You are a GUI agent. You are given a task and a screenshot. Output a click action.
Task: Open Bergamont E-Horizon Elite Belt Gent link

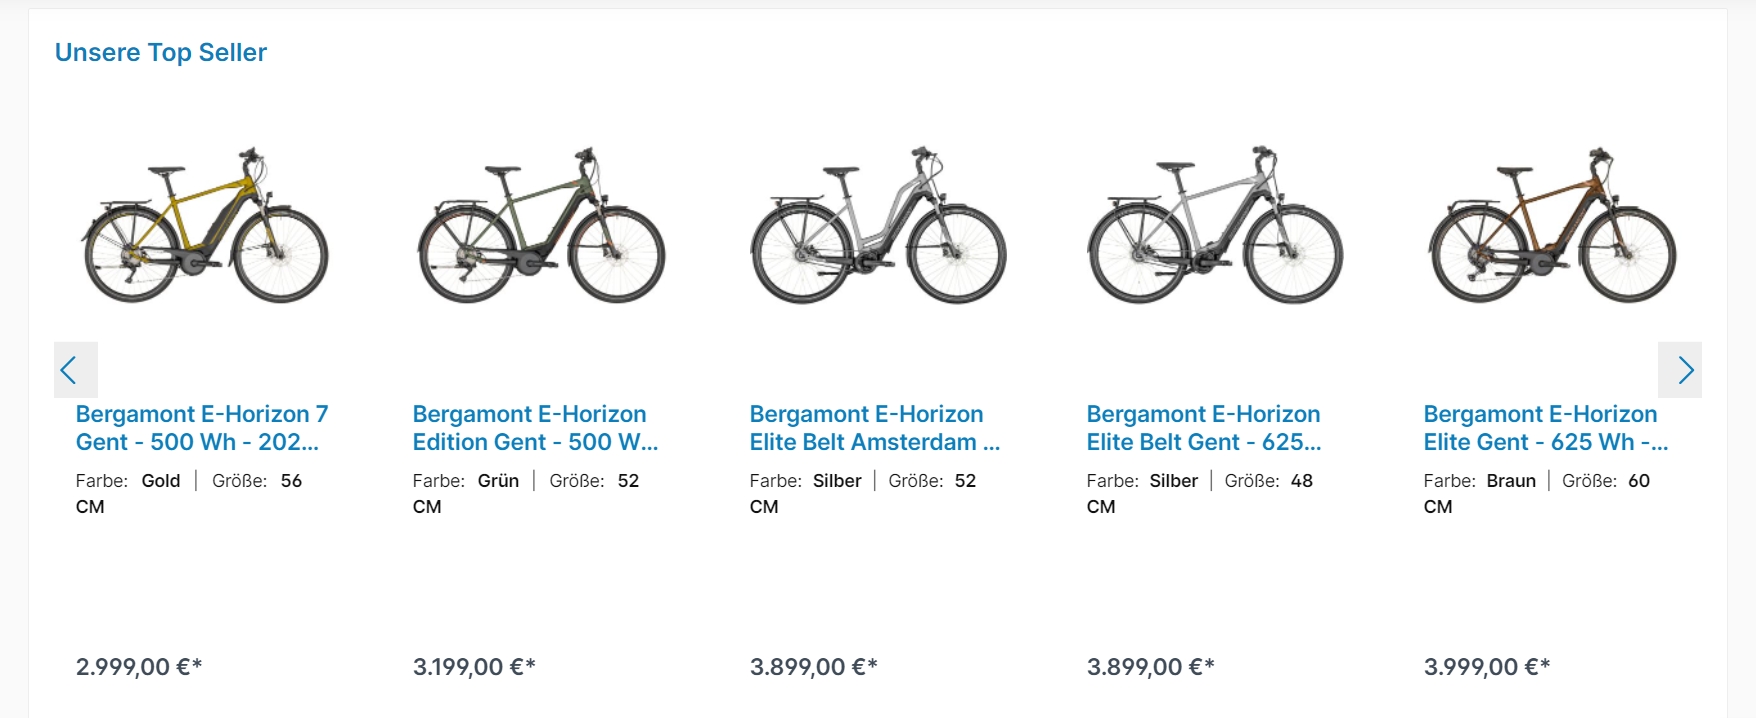[x=1203, y=428]
